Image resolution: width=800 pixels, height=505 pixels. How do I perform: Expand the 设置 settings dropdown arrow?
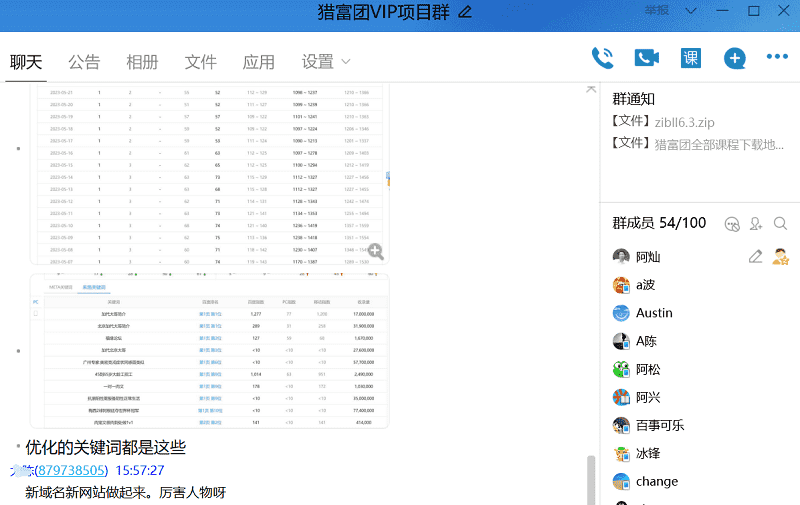click(x=345, y=62)
